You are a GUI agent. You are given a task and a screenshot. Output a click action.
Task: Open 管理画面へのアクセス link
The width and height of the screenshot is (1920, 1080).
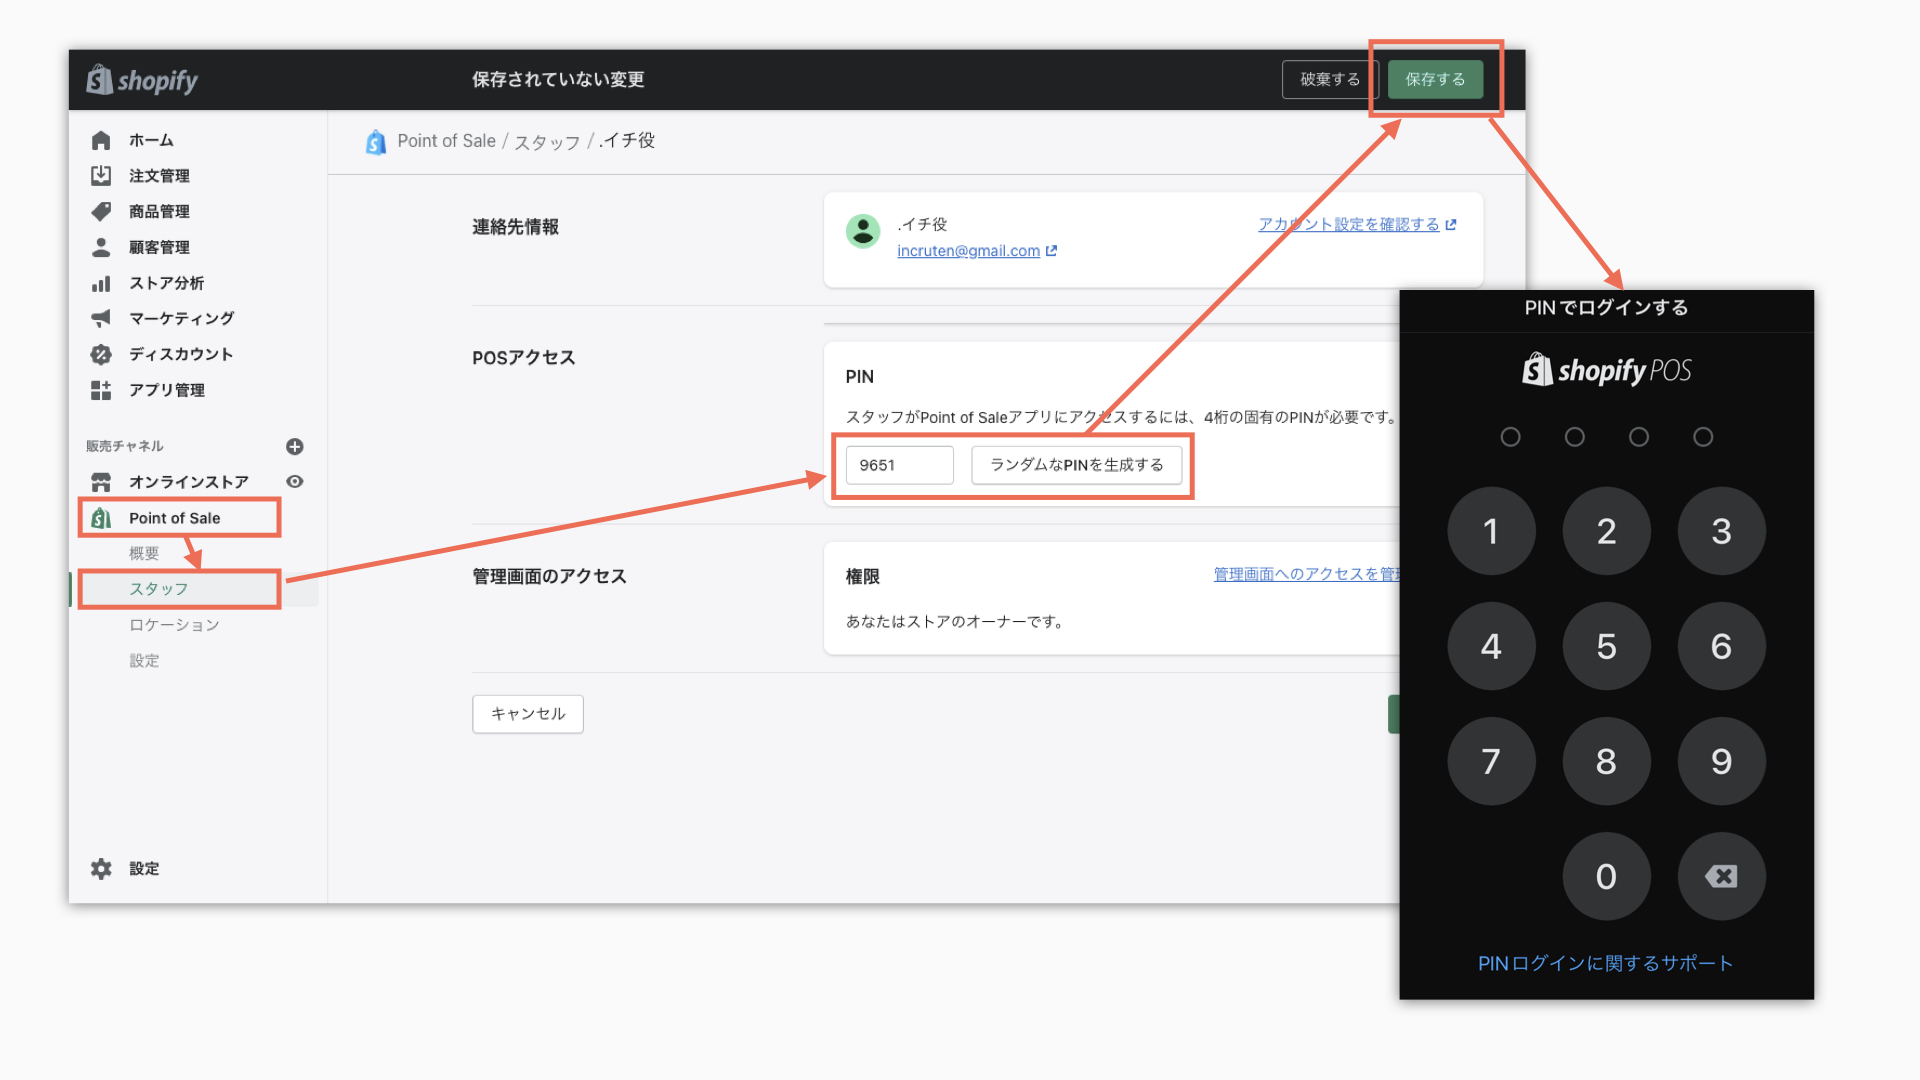click(1306, 574)
